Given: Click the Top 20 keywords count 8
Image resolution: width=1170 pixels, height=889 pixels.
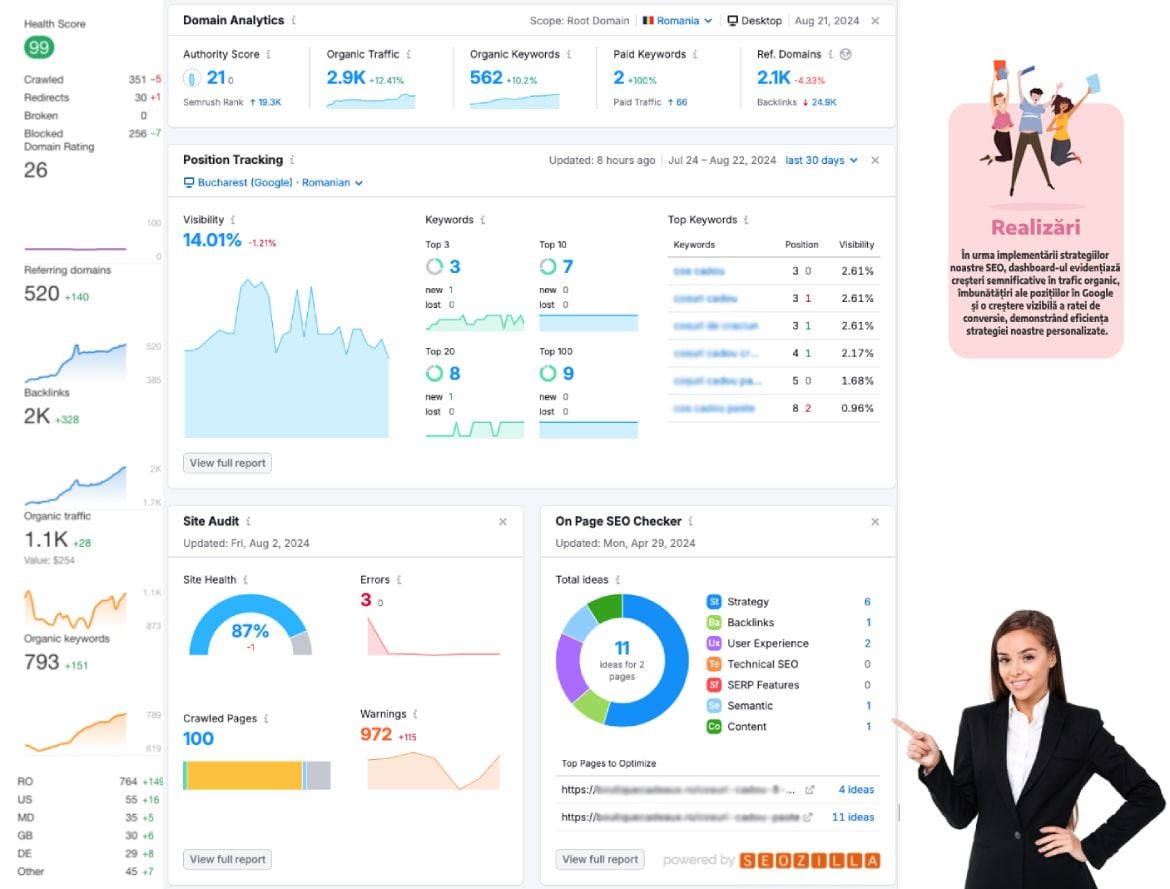Looking at the screenshot, I should pos(454,373).
